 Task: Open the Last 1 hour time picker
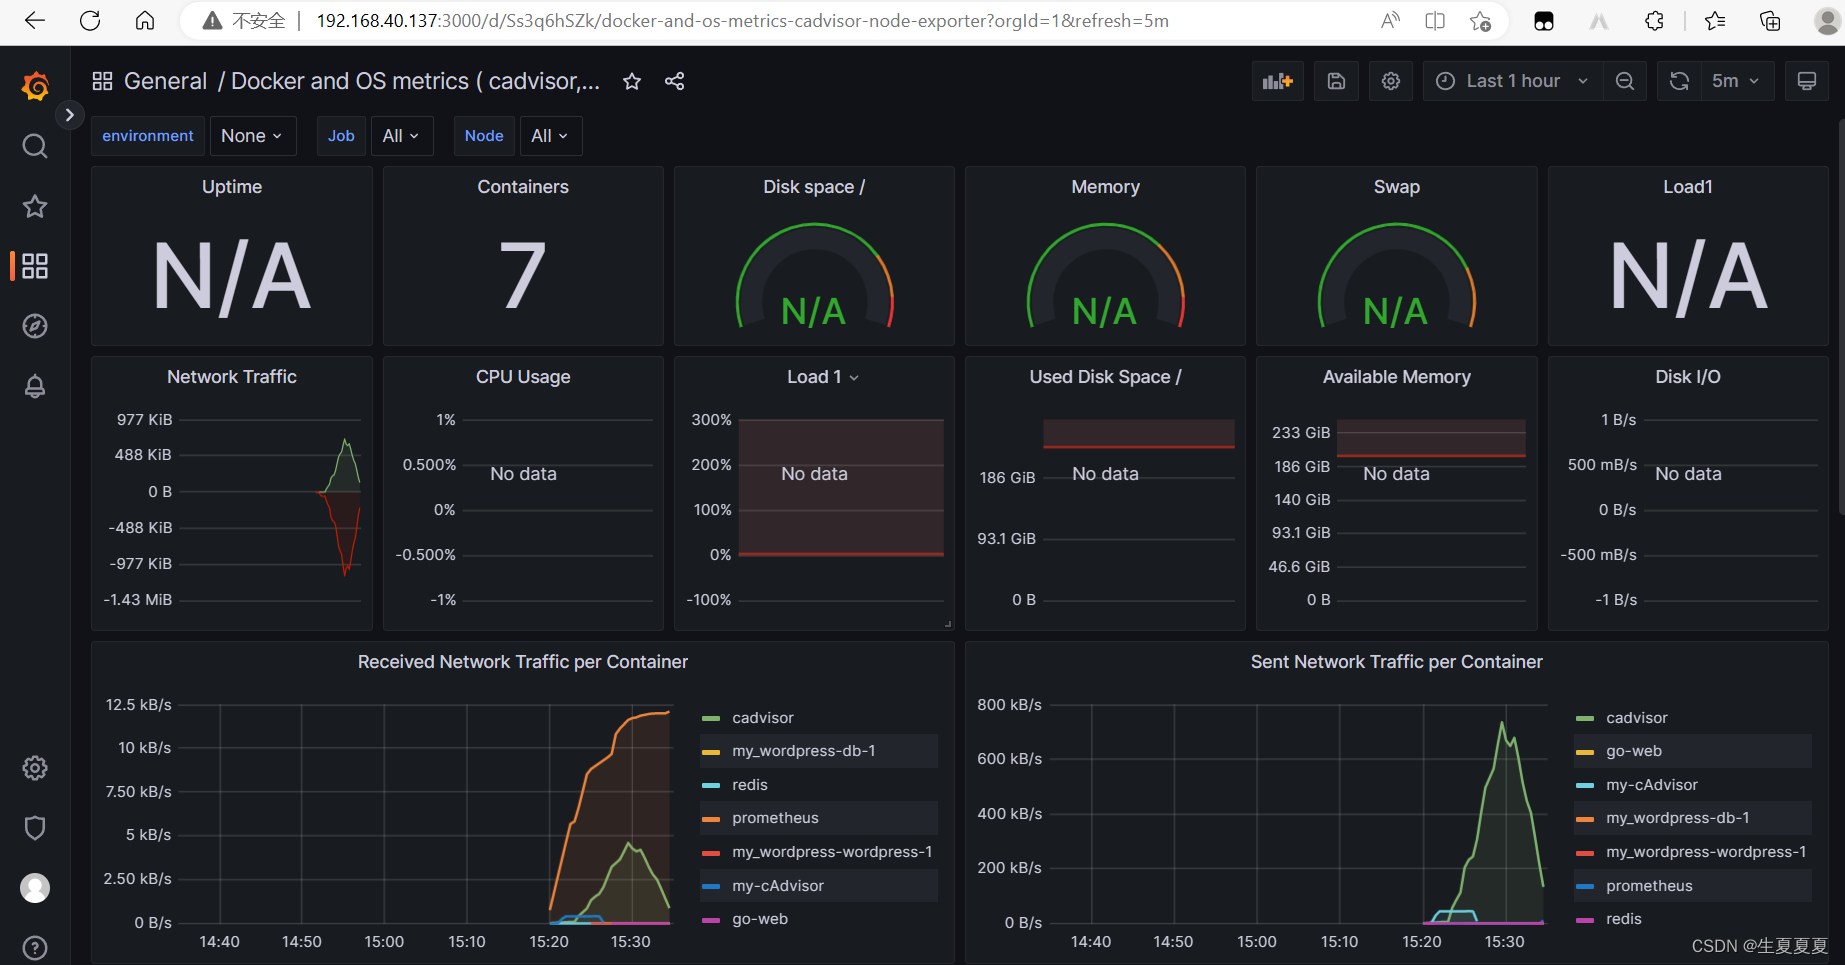[1511, 81]
